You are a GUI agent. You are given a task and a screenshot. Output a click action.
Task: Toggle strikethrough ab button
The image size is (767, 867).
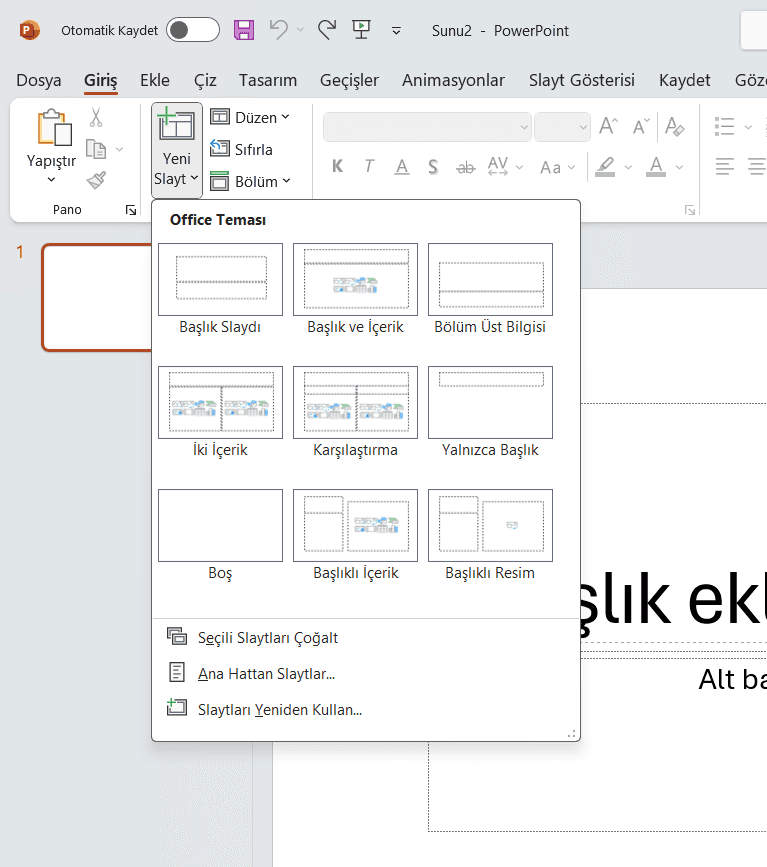pyautogui.click(x=466, y=167)
